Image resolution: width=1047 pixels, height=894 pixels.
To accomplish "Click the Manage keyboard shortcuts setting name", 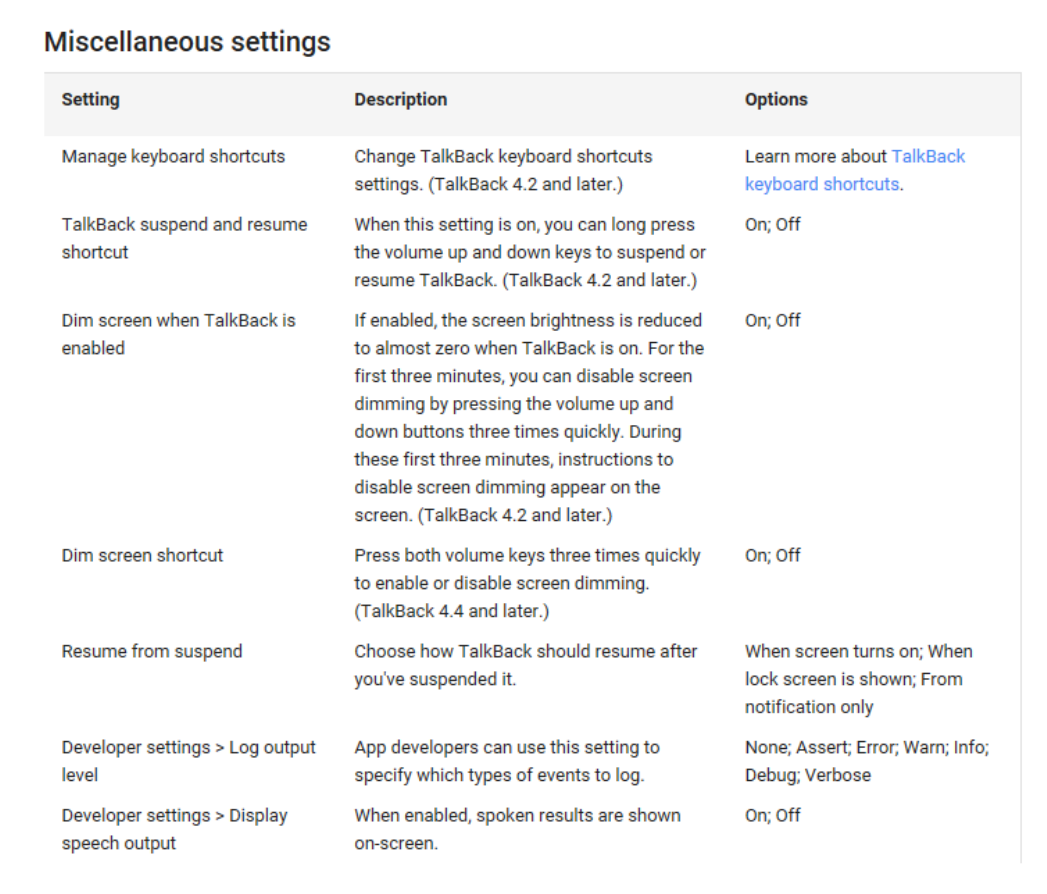I will tap(174, 156).
